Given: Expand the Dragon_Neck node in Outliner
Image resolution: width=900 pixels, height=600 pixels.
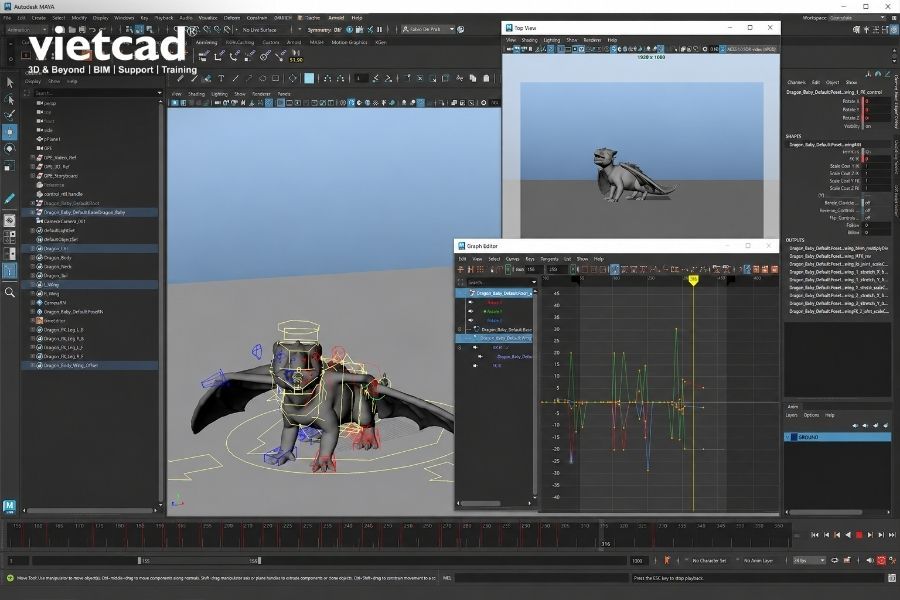Looking at the screenshot, I should [33, 267].
